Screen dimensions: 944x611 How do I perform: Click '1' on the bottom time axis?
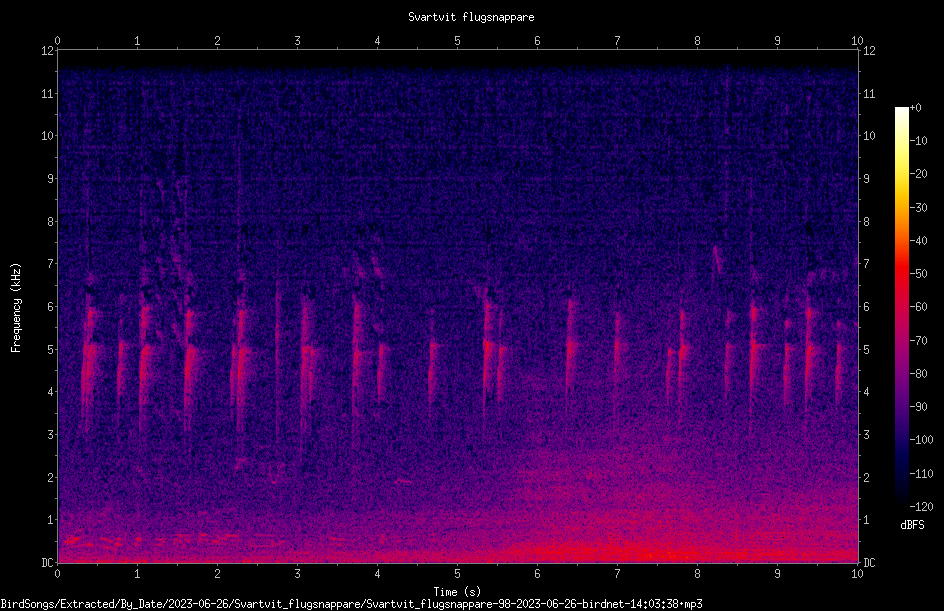coord(137,574)
